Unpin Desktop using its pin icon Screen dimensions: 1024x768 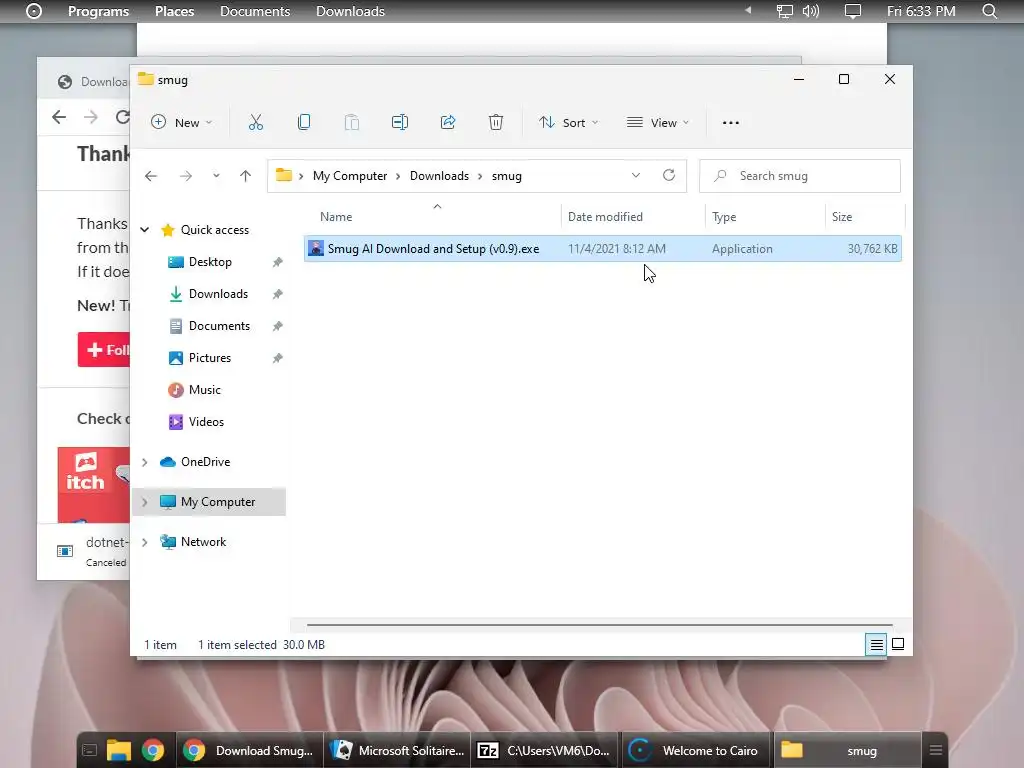click(278, 262)
